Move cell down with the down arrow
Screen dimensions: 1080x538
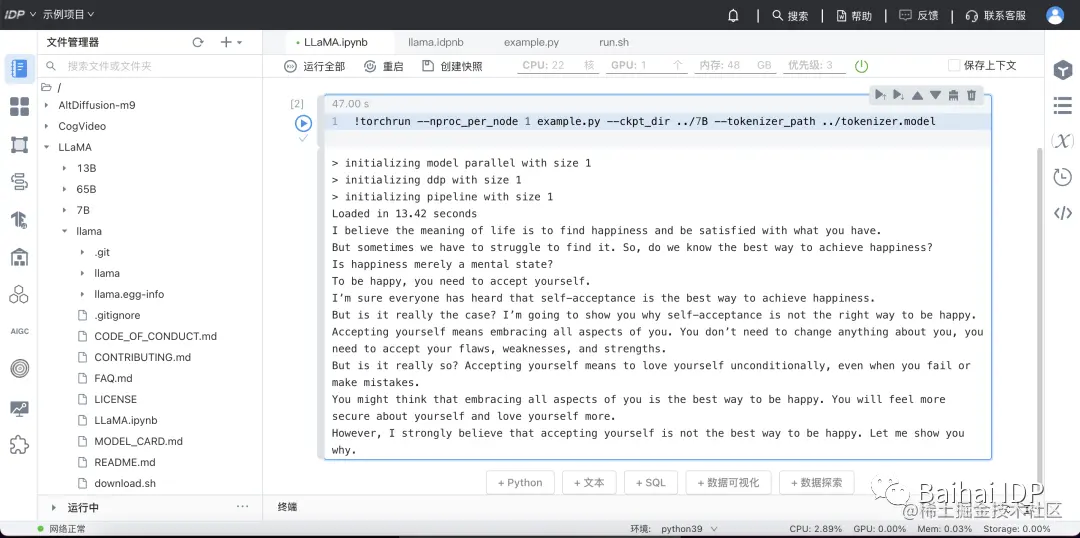click(935, 95)
